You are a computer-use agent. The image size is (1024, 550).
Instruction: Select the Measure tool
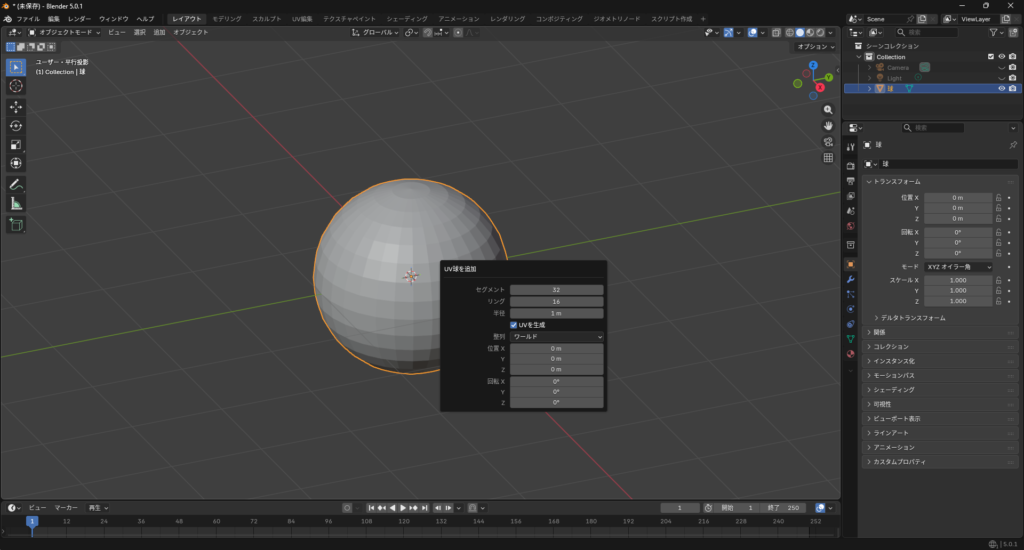click(x=16, y=203)
